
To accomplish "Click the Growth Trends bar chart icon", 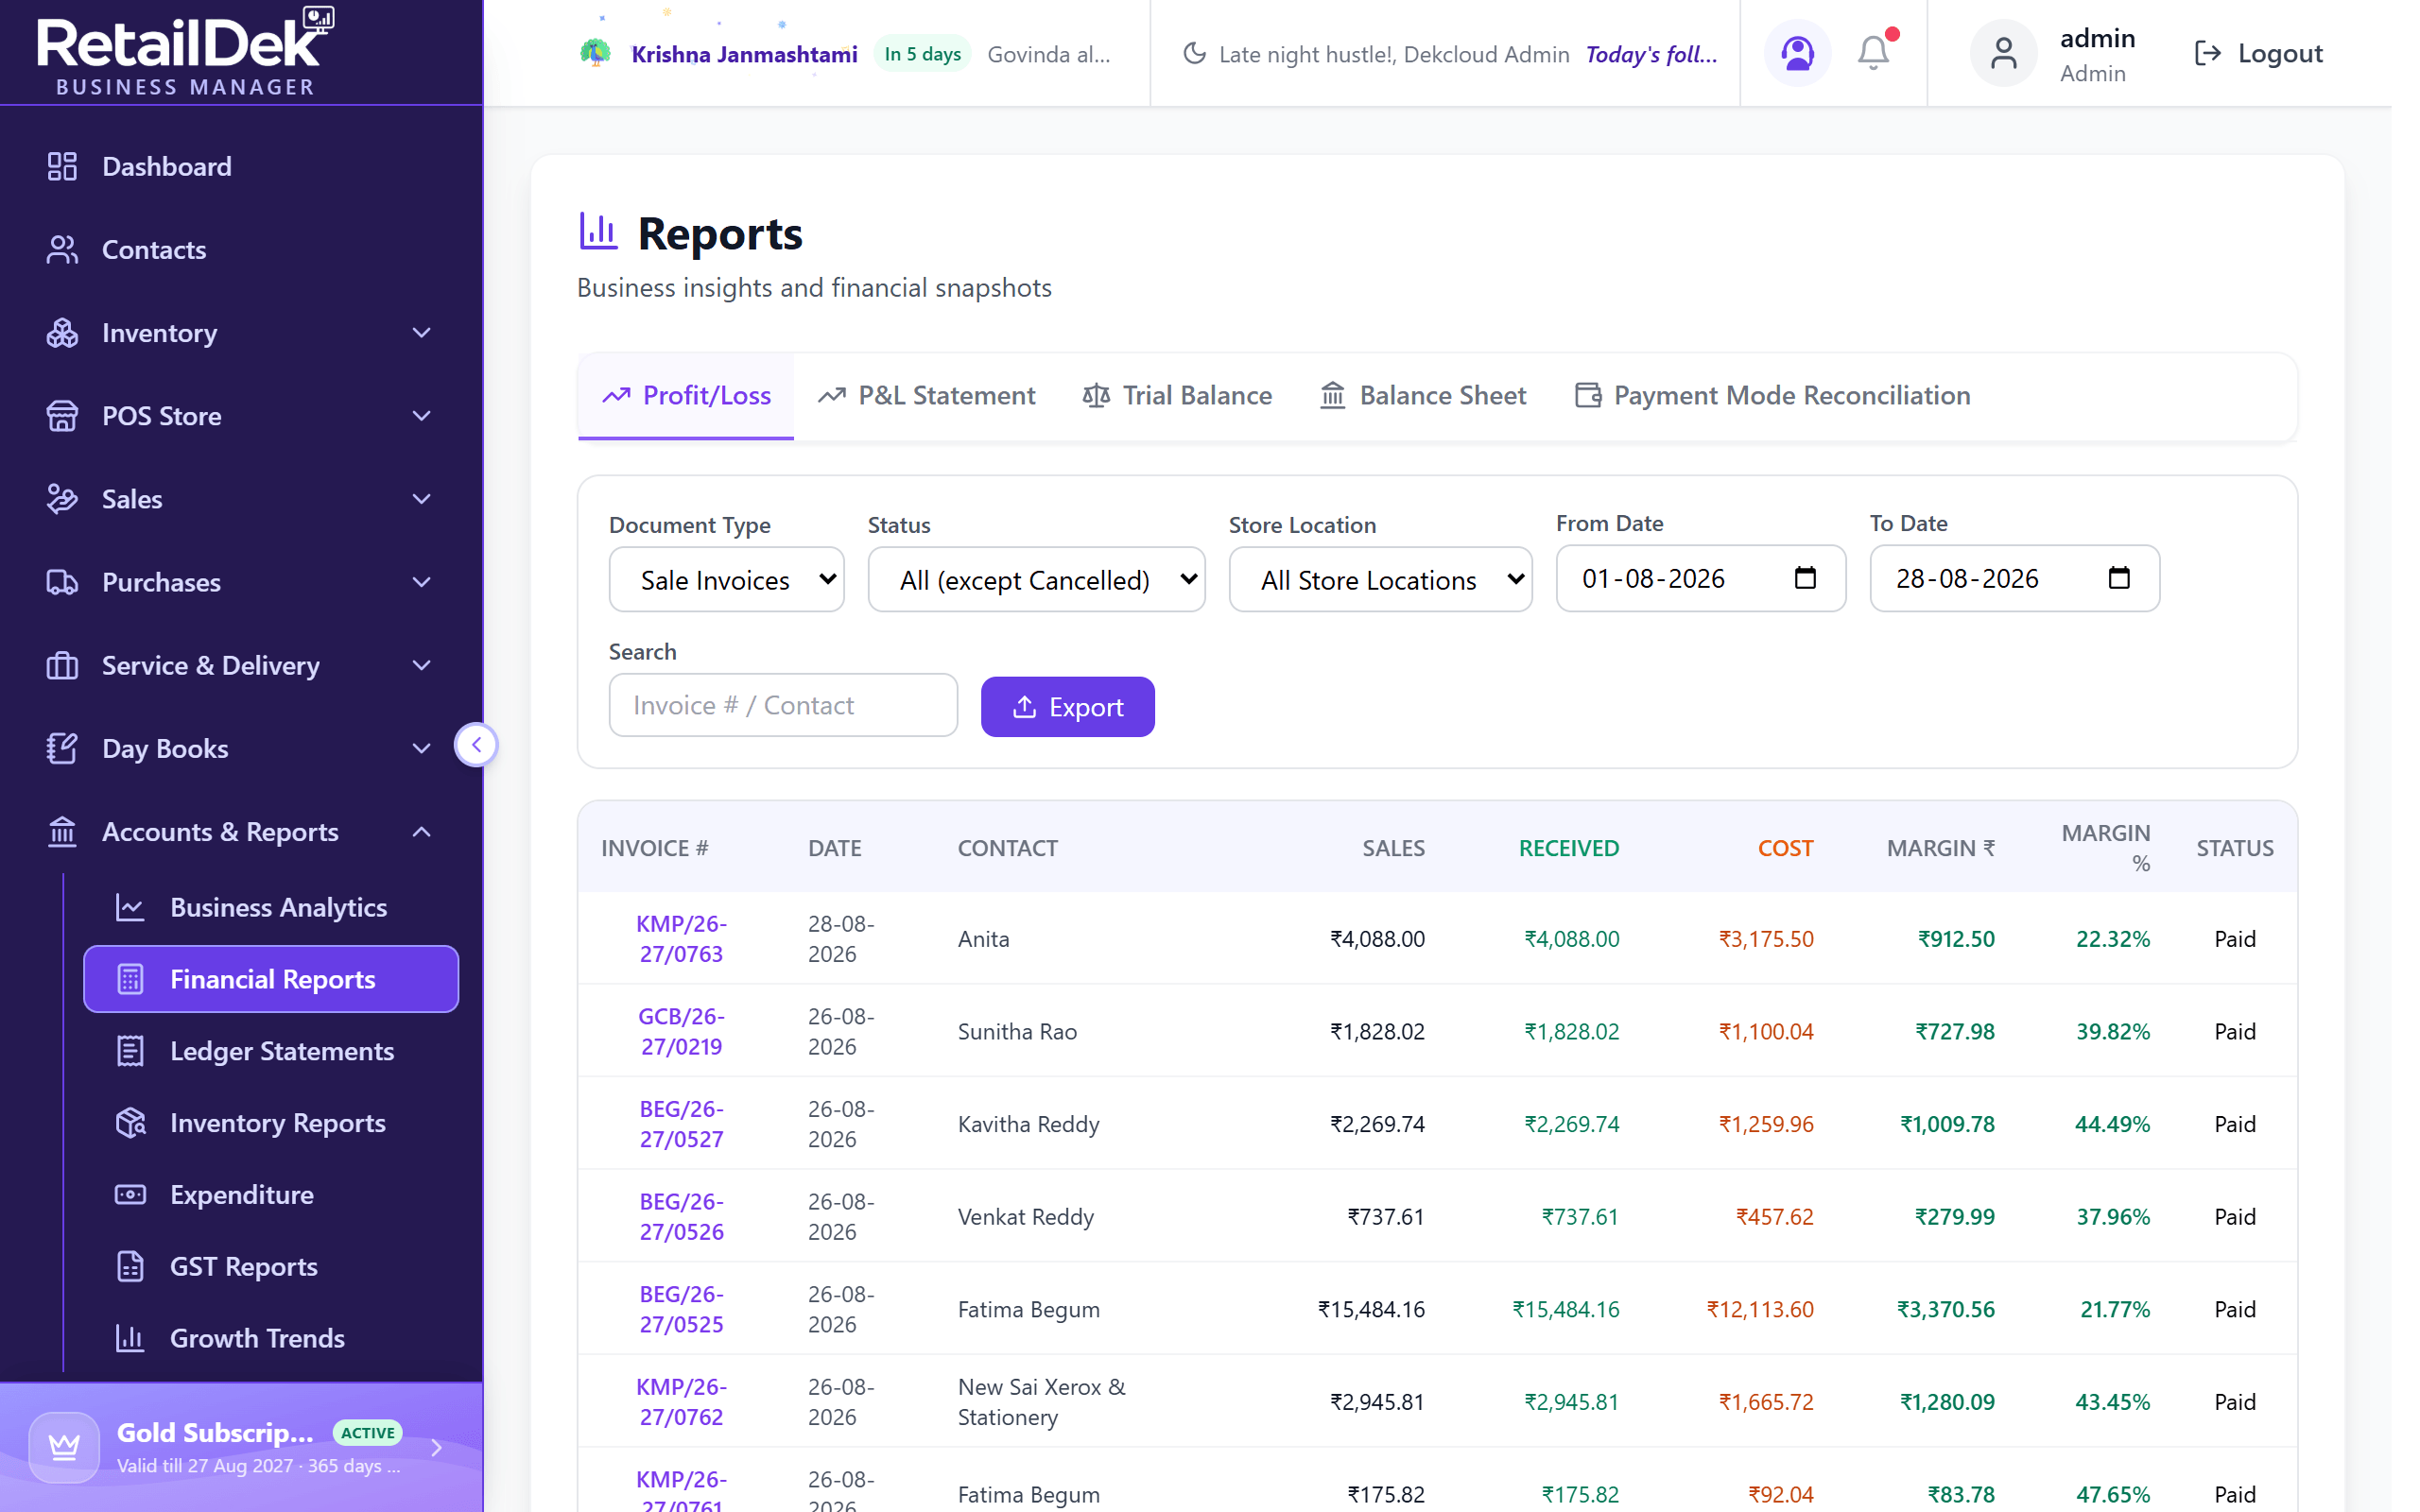I will [130, 1338].
